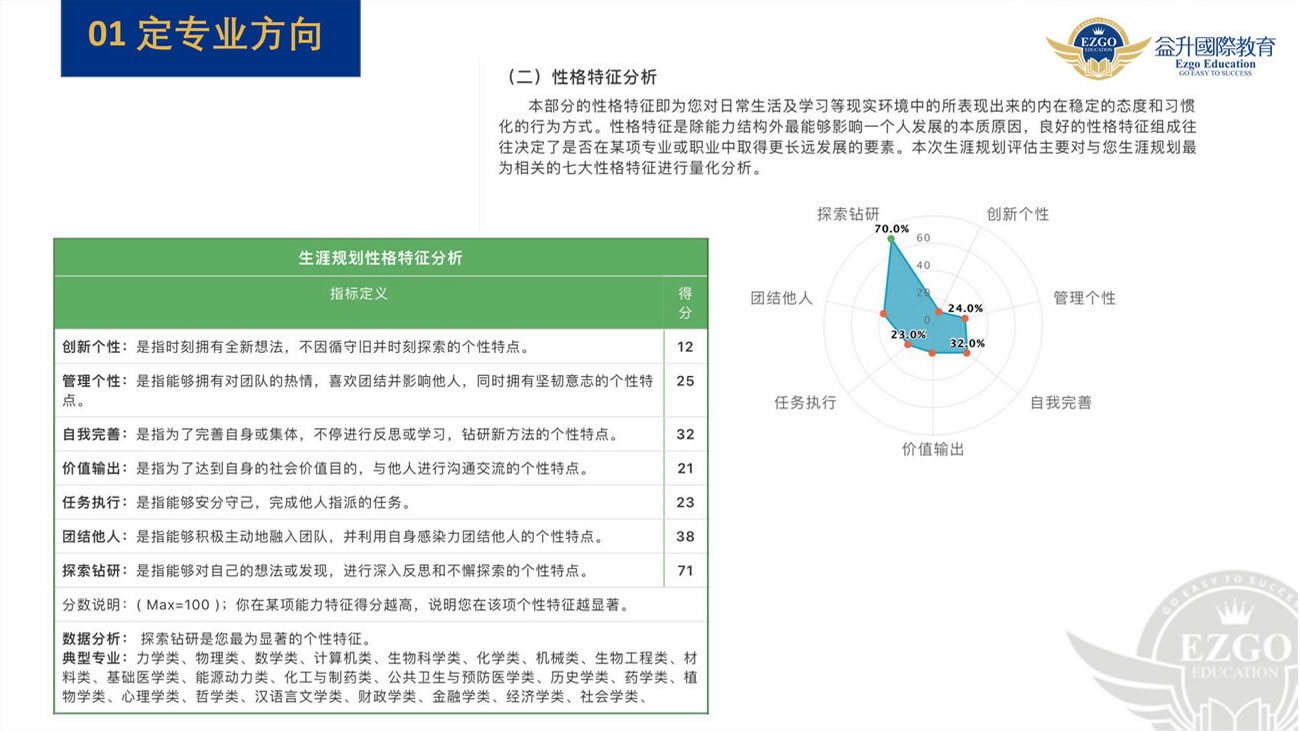This screenshot has height=731, width=1300.
Task: Click the 创新个性 axis label on the chart
Action: [x=1017, y=213]
